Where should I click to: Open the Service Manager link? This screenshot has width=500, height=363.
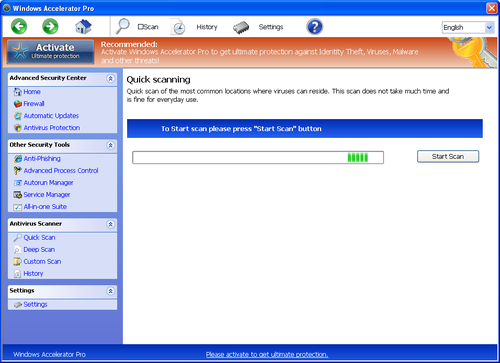click(x=47, y=195)
